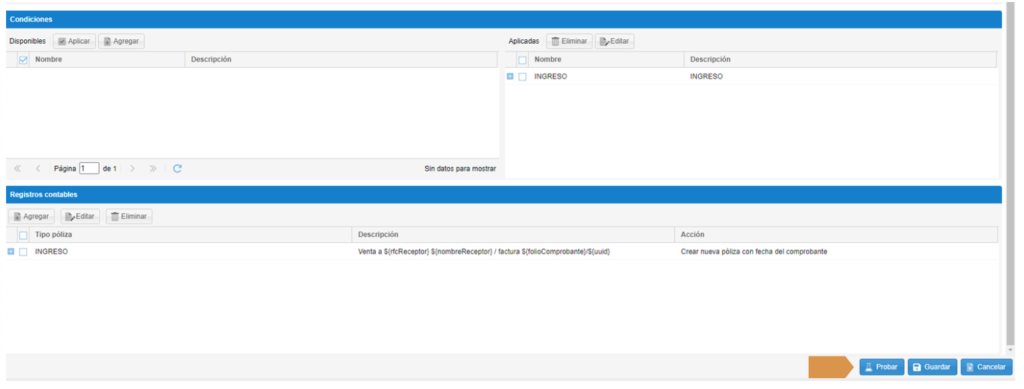Sort Disponibles by Nombre column
Viewport: 1024px width, 389px height.
(x=108, y=60)
